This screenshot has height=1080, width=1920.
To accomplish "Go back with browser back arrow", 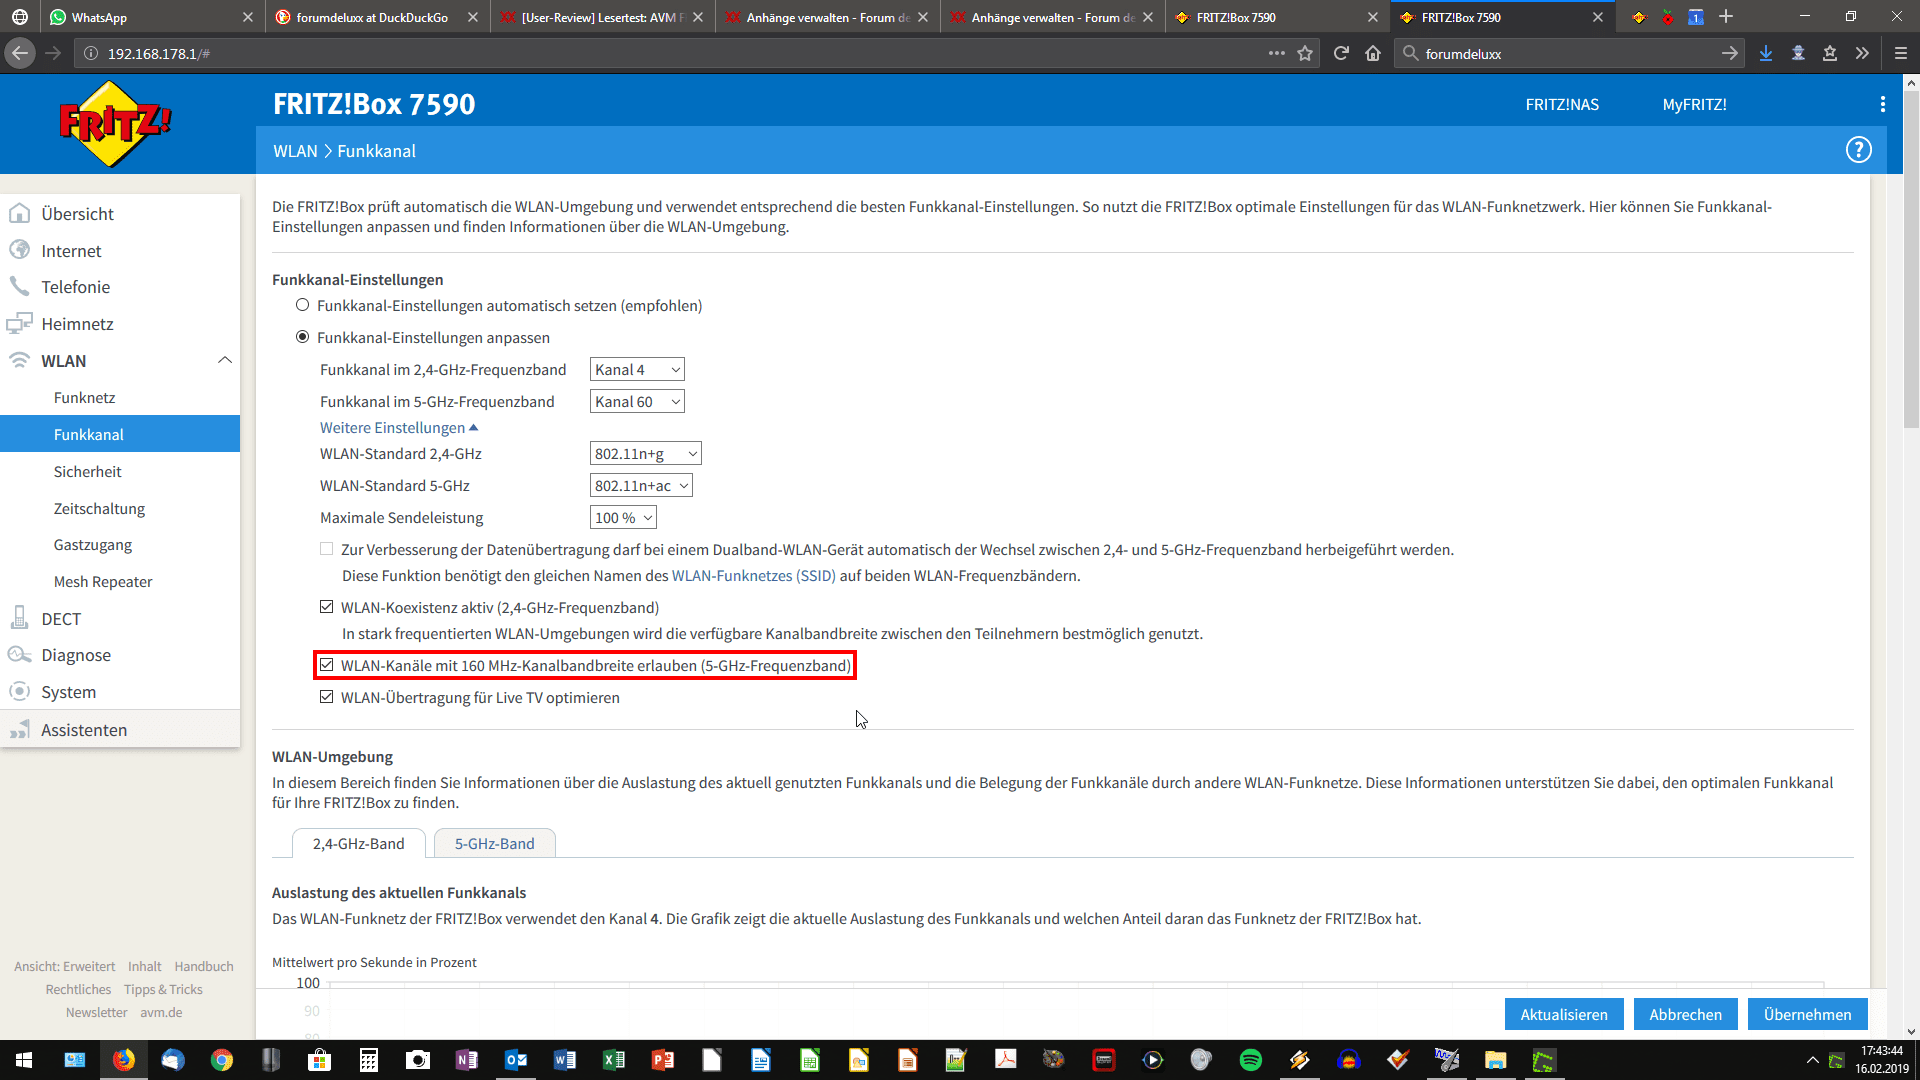I will click(20, 54).
